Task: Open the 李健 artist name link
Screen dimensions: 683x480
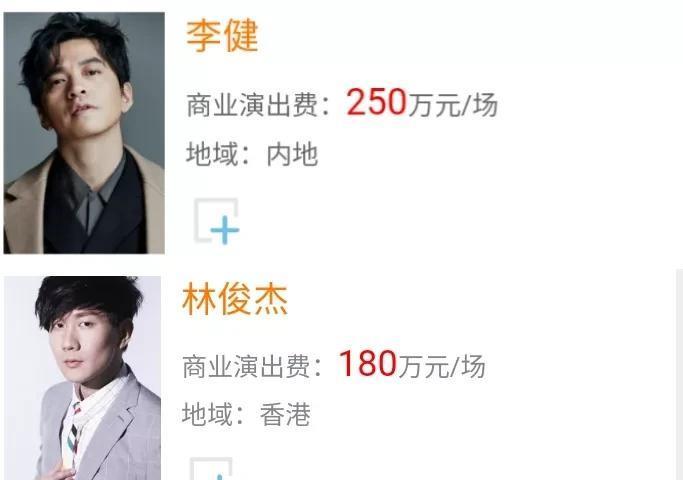Action: [222, 36]
